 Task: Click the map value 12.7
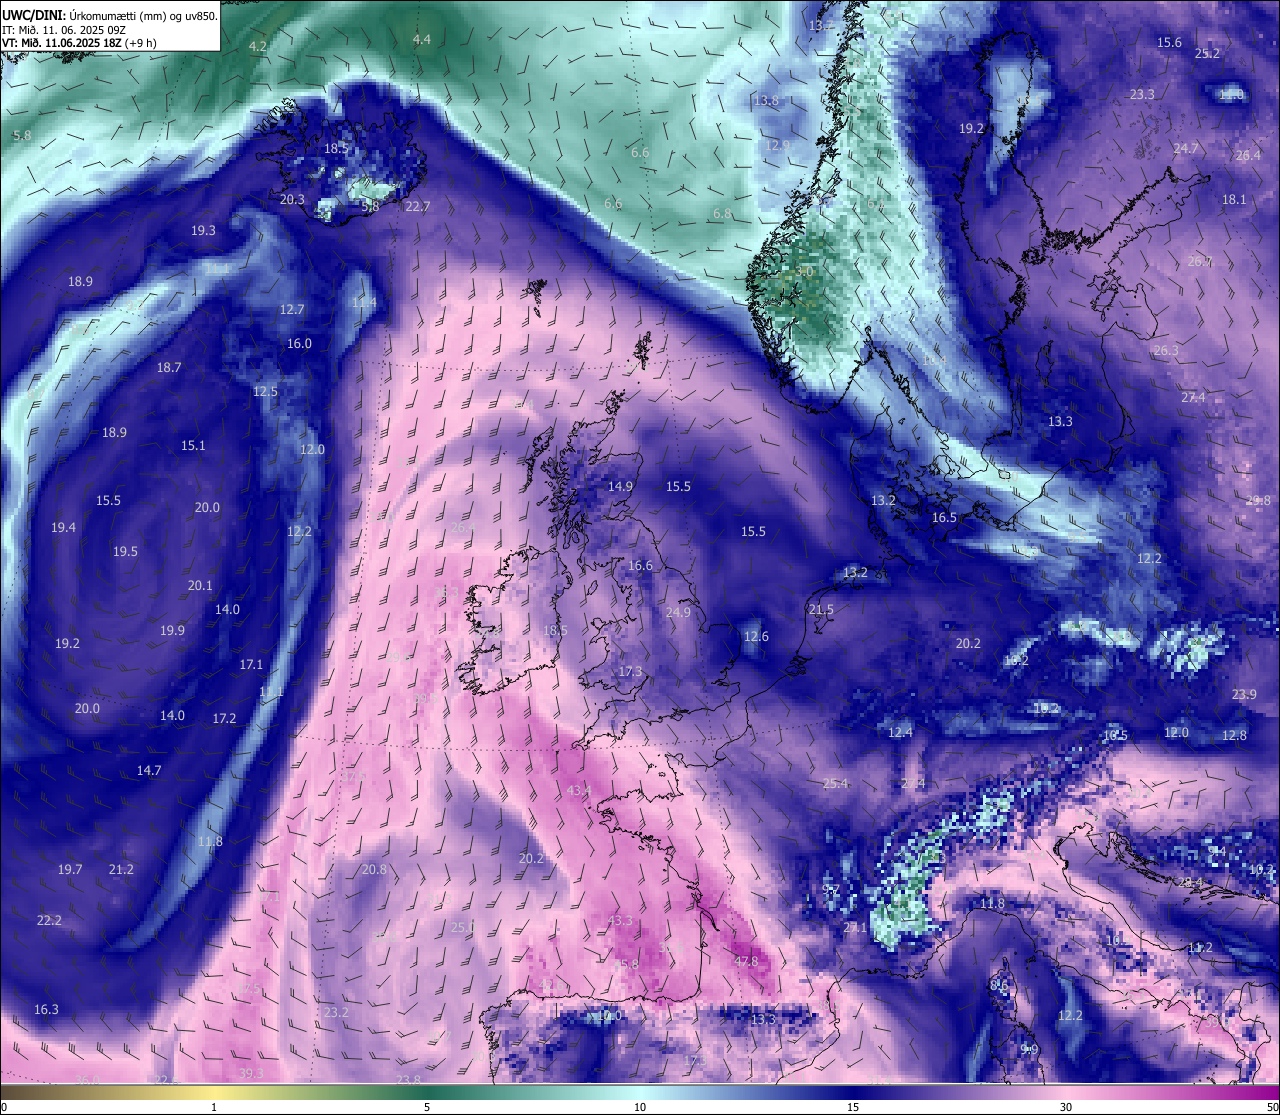(x=292, y=310)
